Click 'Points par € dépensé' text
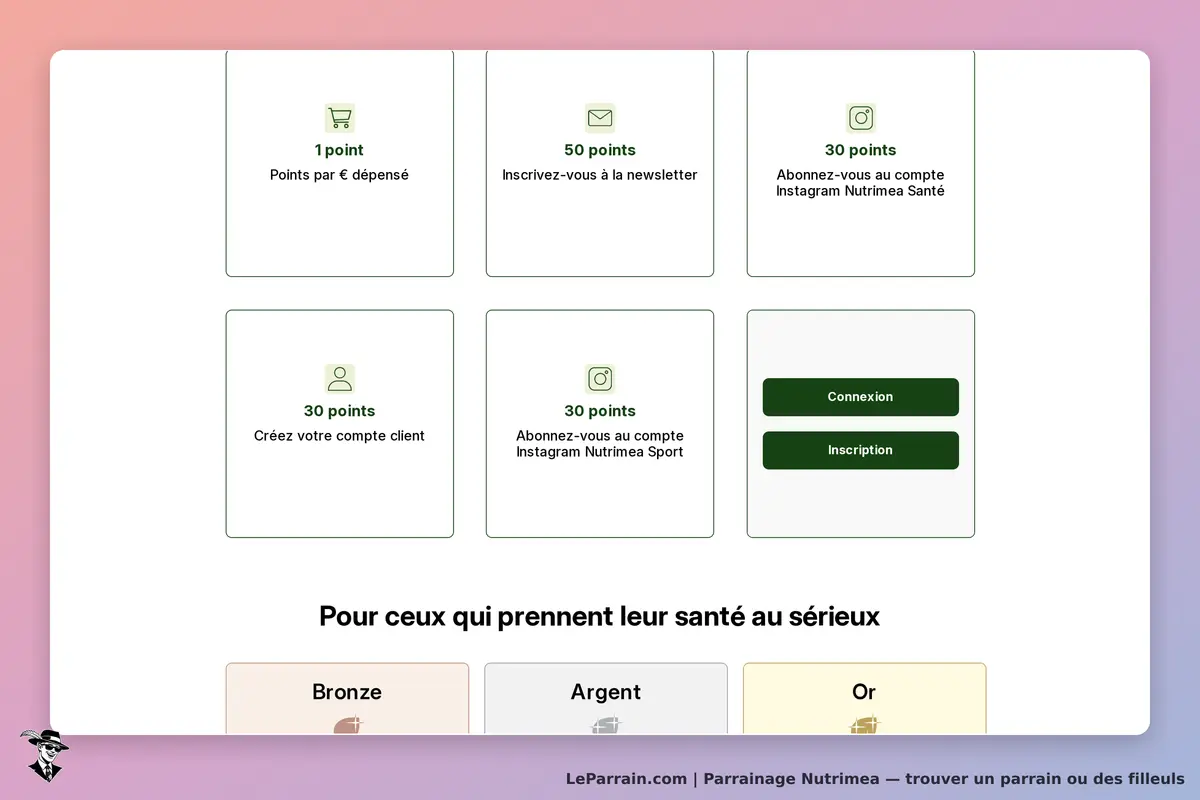Screen dimensions: 1200x800 (x=340, y=175)
